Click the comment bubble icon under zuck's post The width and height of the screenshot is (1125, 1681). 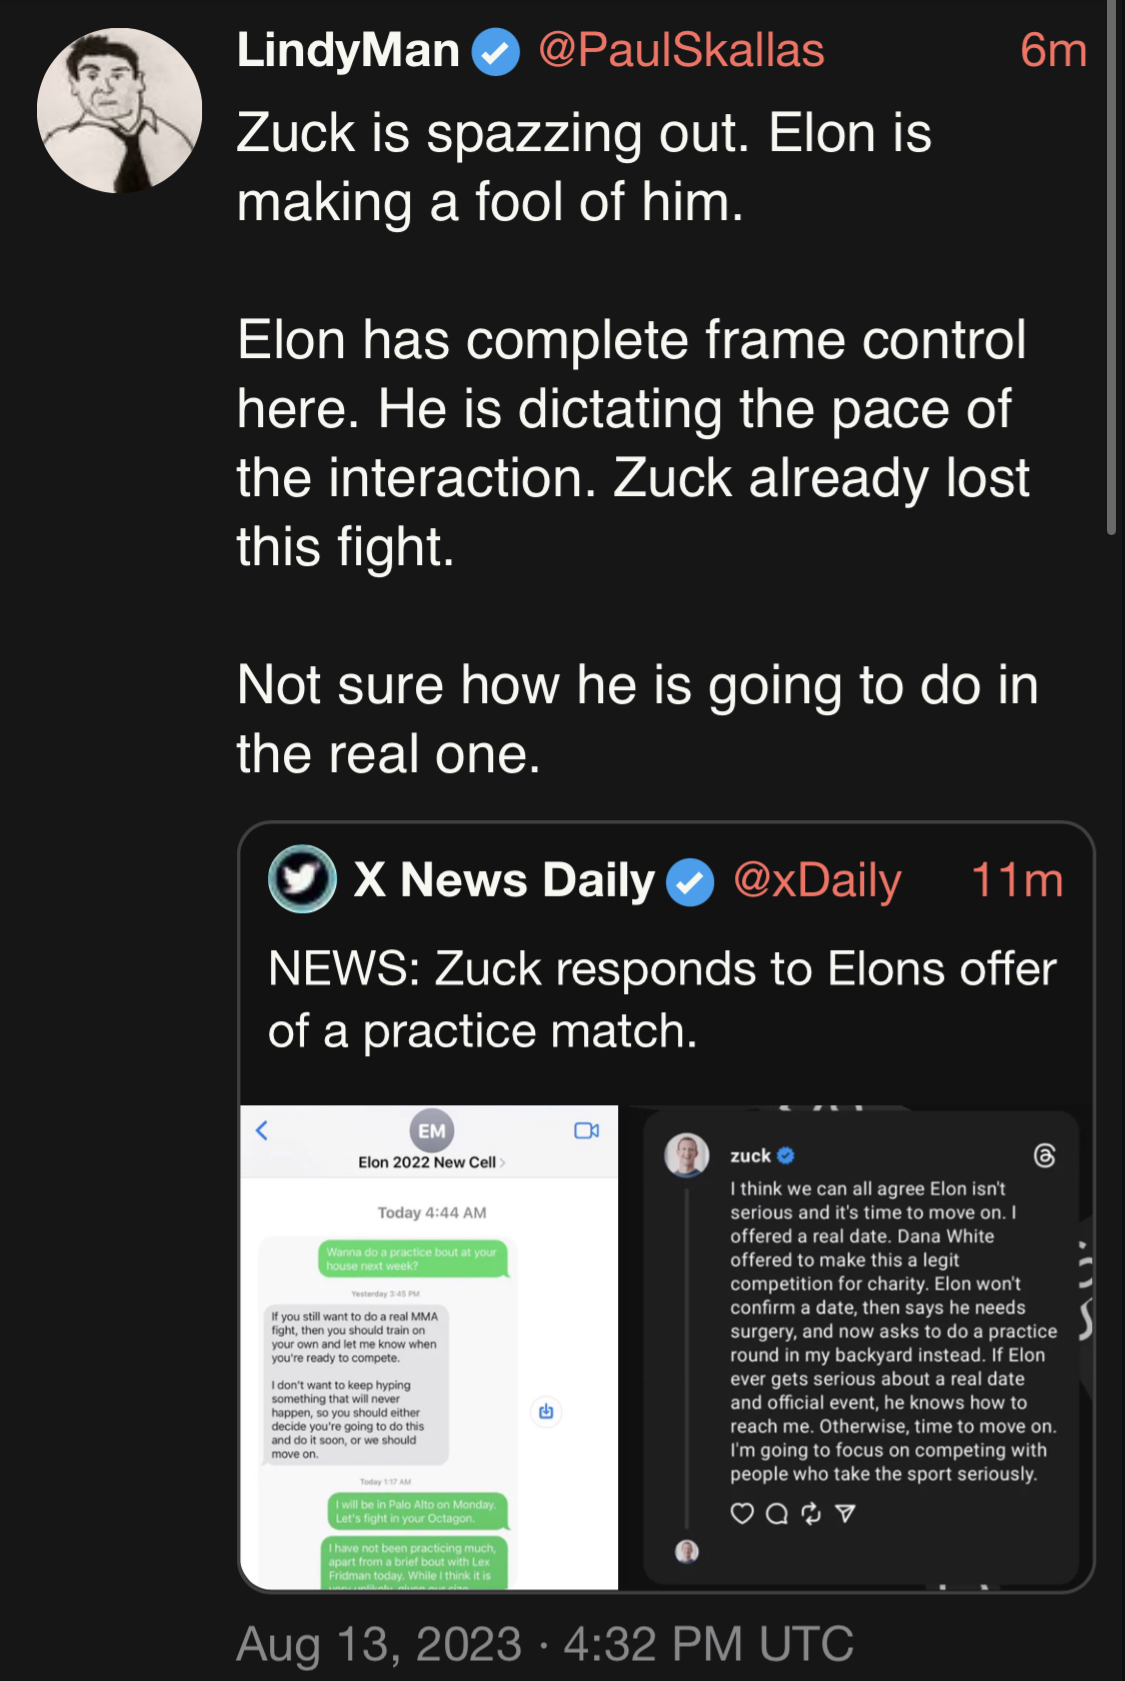tap(776, 1513)
